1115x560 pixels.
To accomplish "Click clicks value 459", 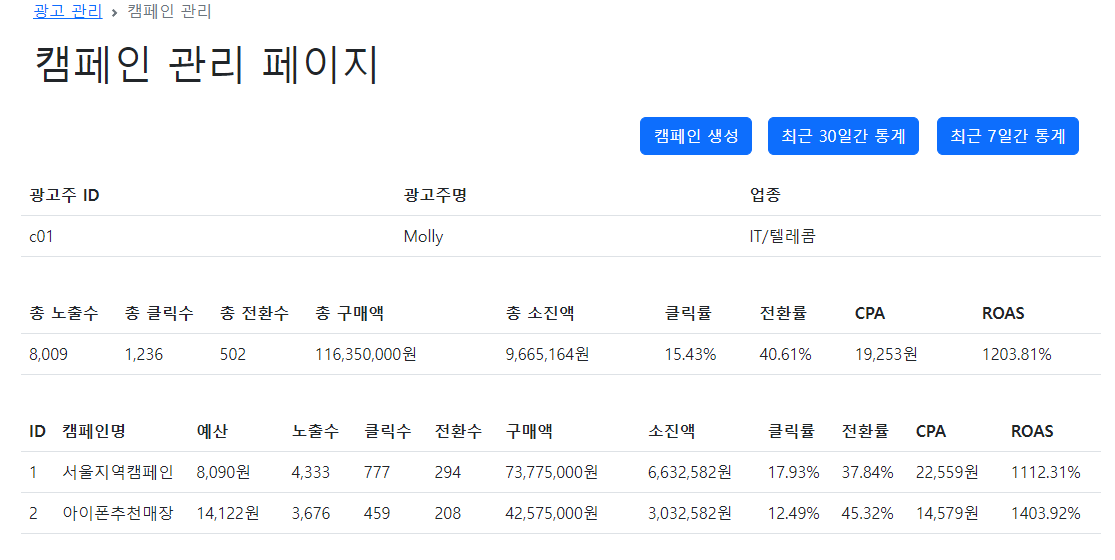I will [377, 514].
